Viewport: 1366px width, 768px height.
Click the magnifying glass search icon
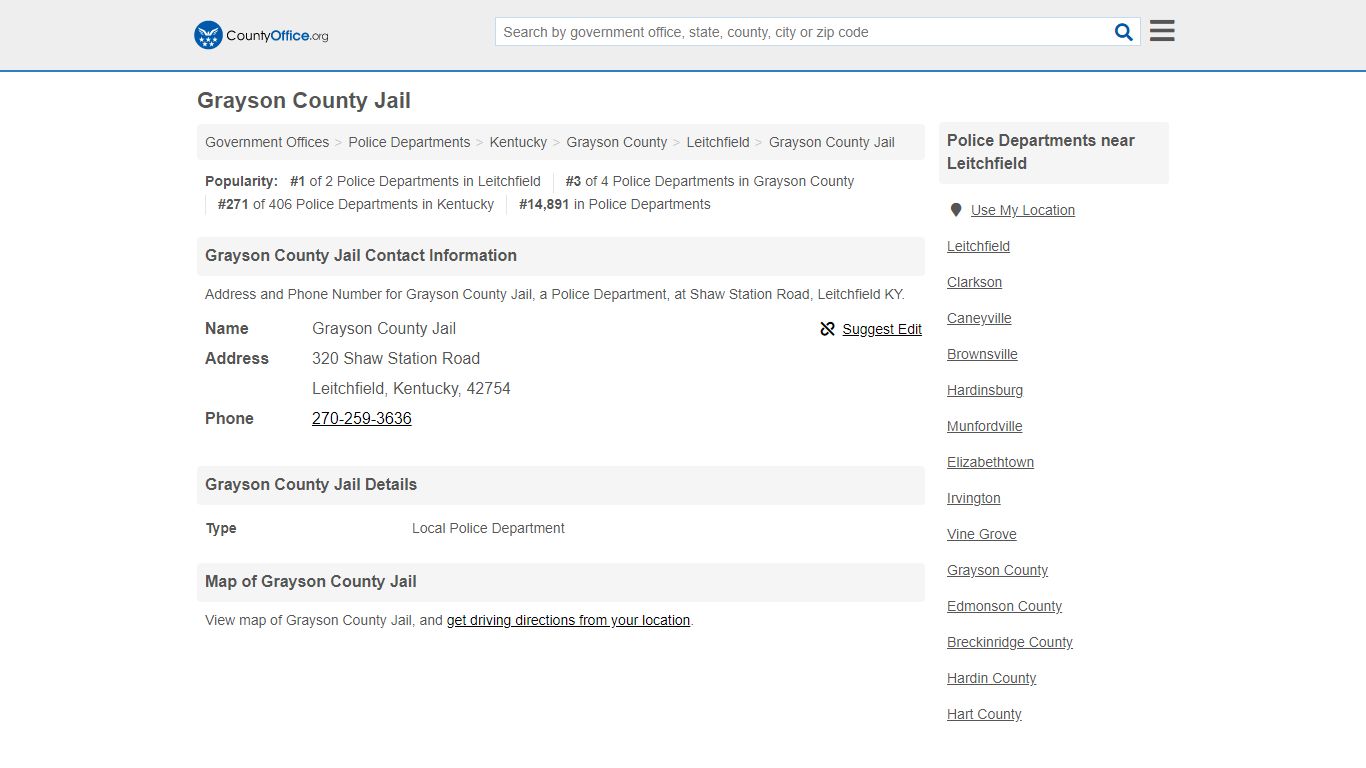tap(1124, 32)
